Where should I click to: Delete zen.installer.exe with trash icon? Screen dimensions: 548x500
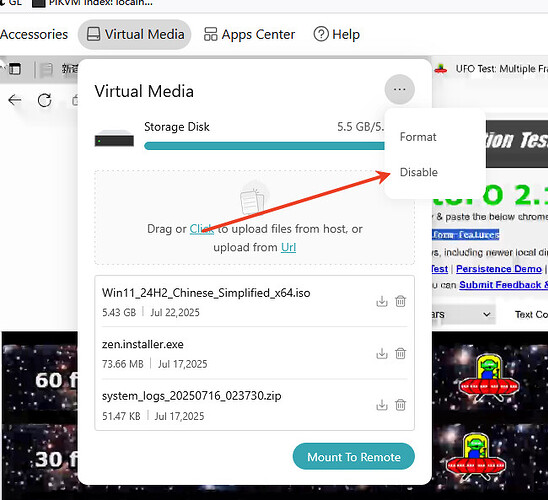pos(401,353)
